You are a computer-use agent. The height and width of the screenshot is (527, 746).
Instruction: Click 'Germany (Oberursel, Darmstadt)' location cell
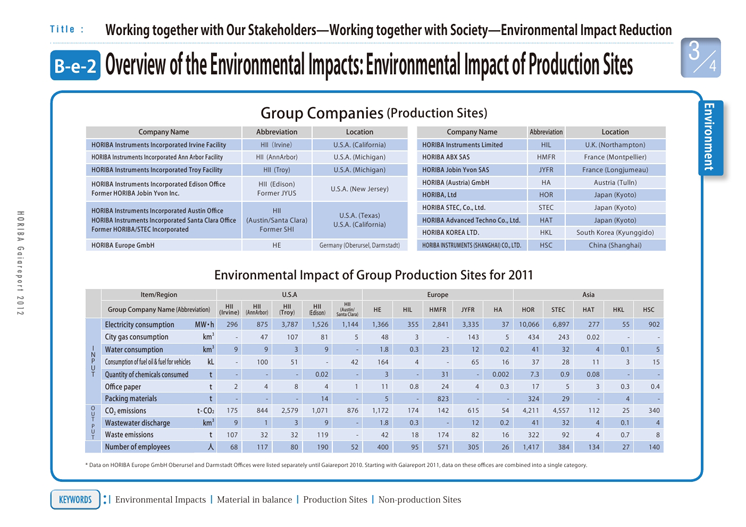tap(360, 245)
